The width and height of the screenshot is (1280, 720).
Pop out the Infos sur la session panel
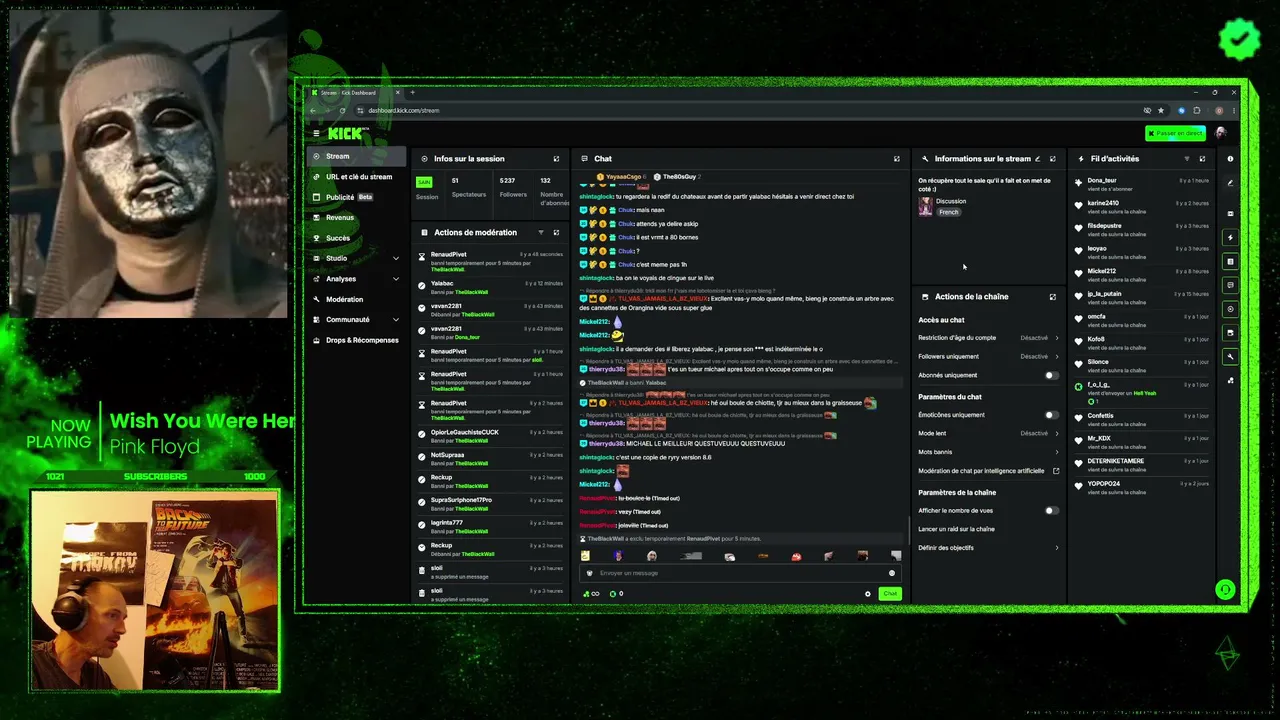(x=556, y=158)
